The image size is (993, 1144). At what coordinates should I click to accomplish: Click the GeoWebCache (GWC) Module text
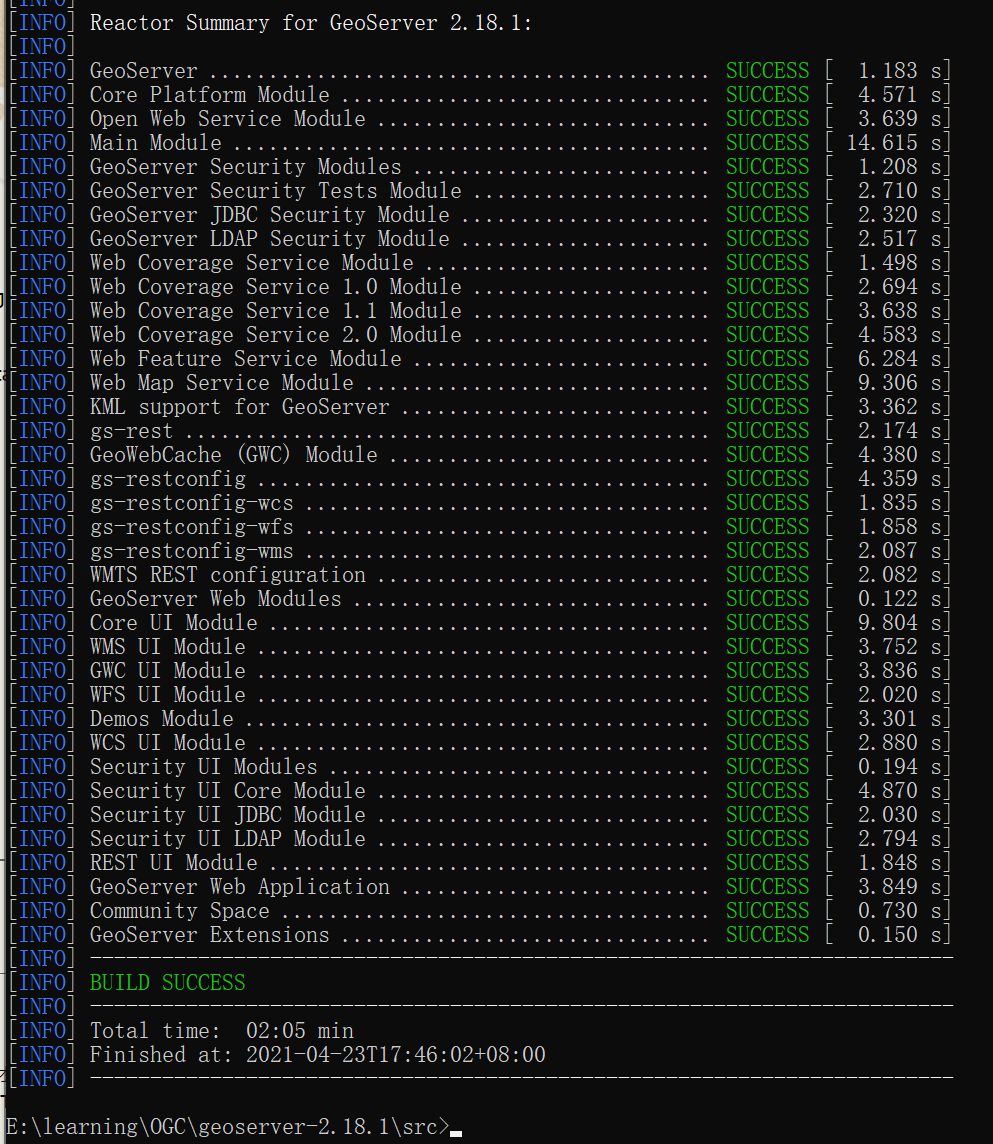click(233, 455)
